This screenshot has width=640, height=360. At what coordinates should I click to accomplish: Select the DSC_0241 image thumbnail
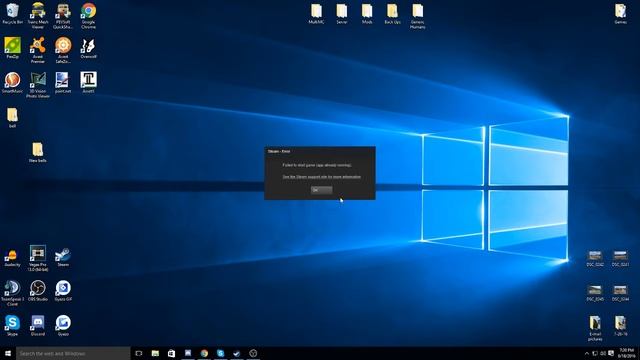click(620, 259)
